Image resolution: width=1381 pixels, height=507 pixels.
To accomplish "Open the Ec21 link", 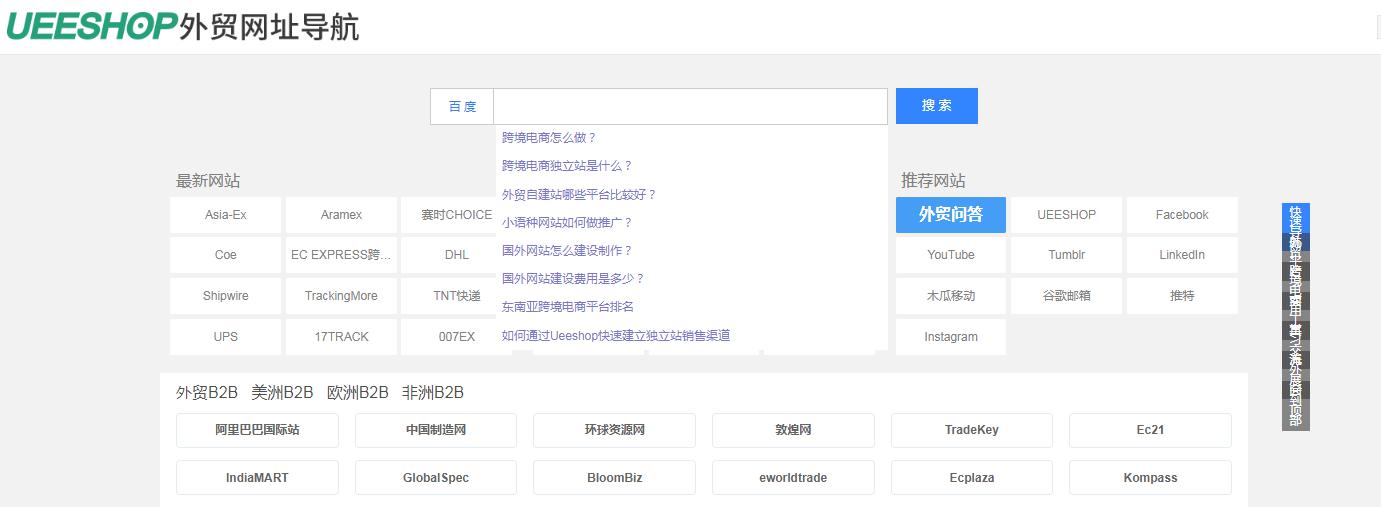I will point(1150,430).
